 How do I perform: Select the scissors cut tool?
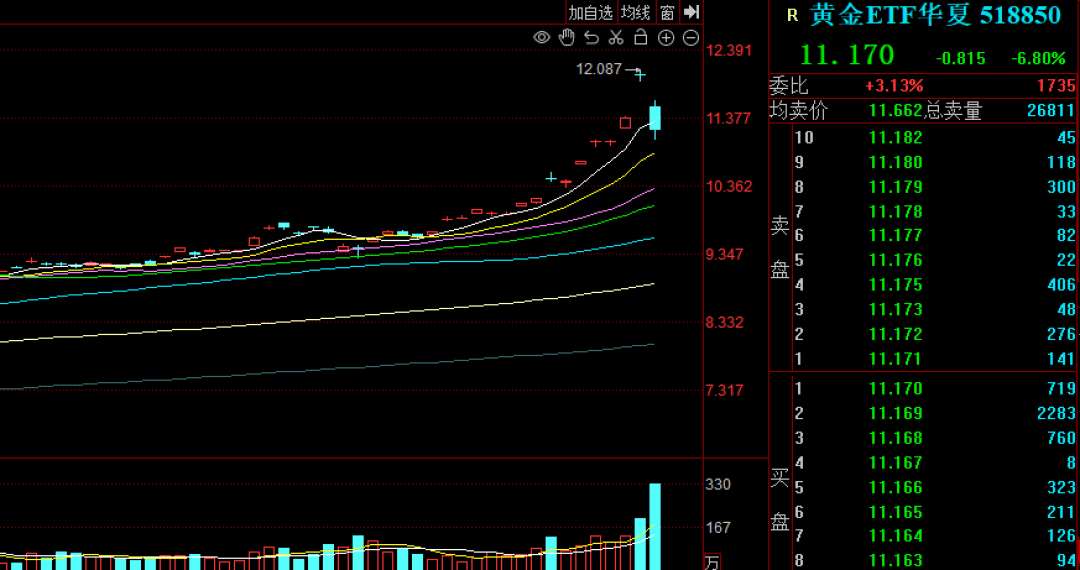[x=616, y=38]
